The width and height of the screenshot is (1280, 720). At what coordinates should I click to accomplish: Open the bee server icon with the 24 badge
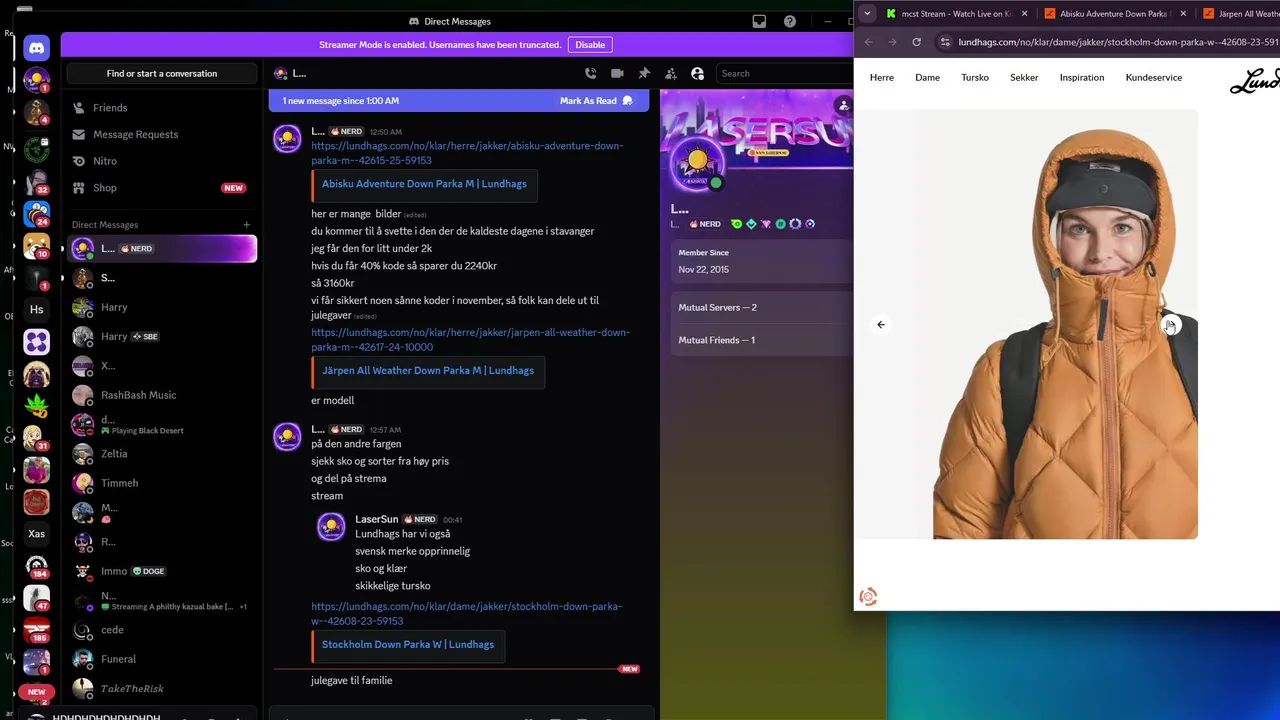(x=37, y=214)
